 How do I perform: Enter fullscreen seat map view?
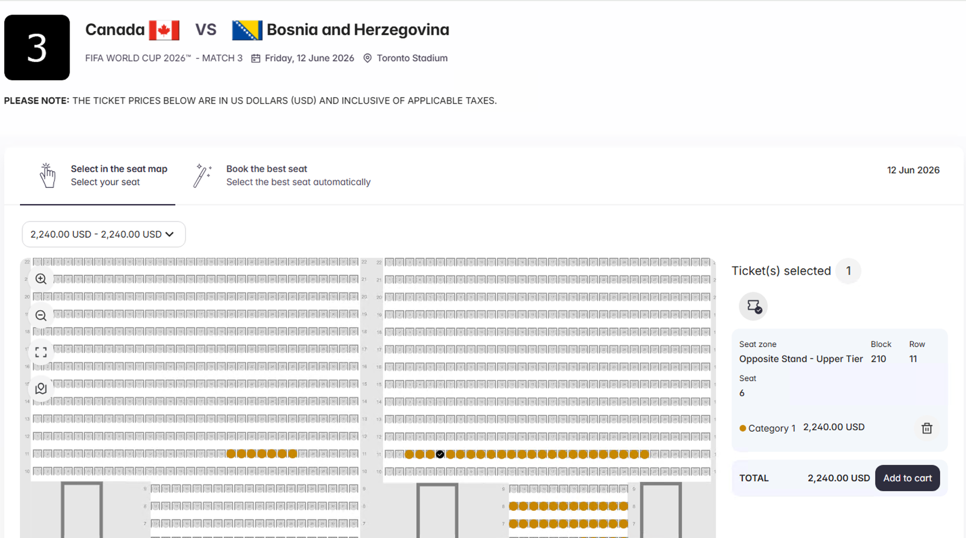pos(41,352)
